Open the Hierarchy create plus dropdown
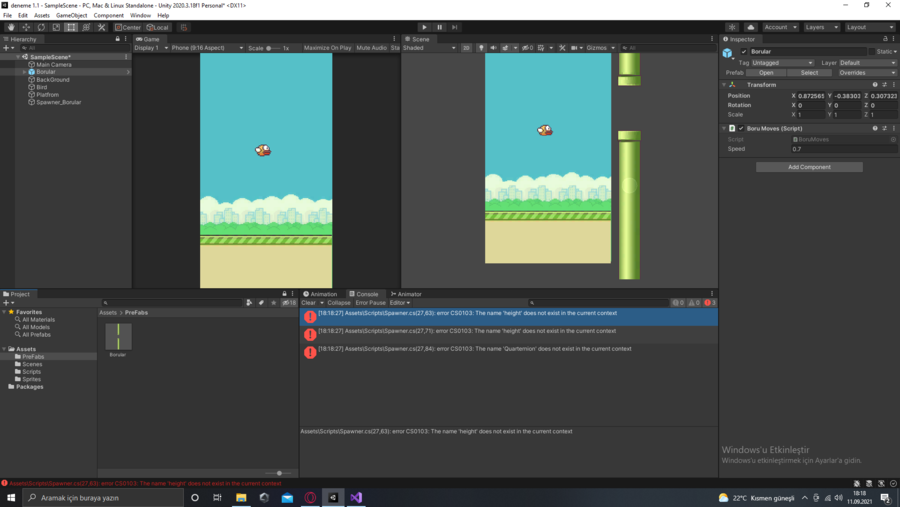Viewport: 900px width, 507px height. (x=8, y=48)
